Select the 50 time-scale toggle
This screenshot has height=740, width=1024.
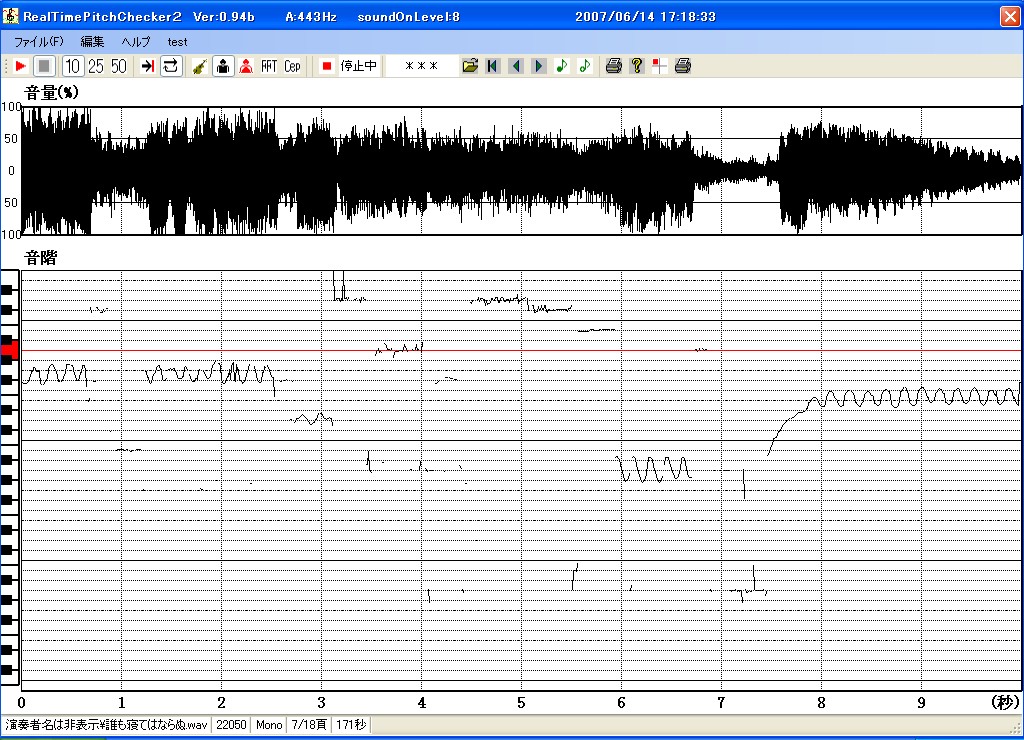[119, 66]
